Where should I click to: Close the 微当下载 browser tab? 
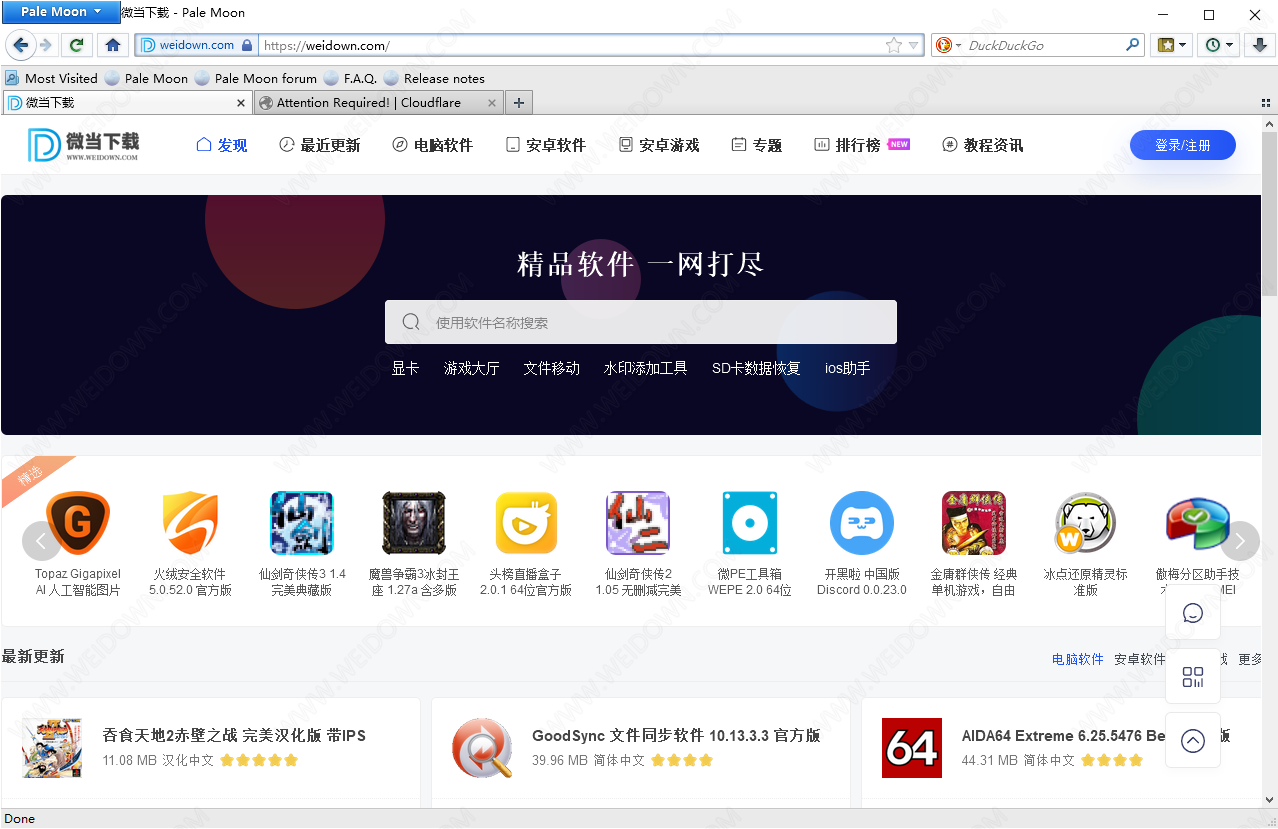[241, 102]
